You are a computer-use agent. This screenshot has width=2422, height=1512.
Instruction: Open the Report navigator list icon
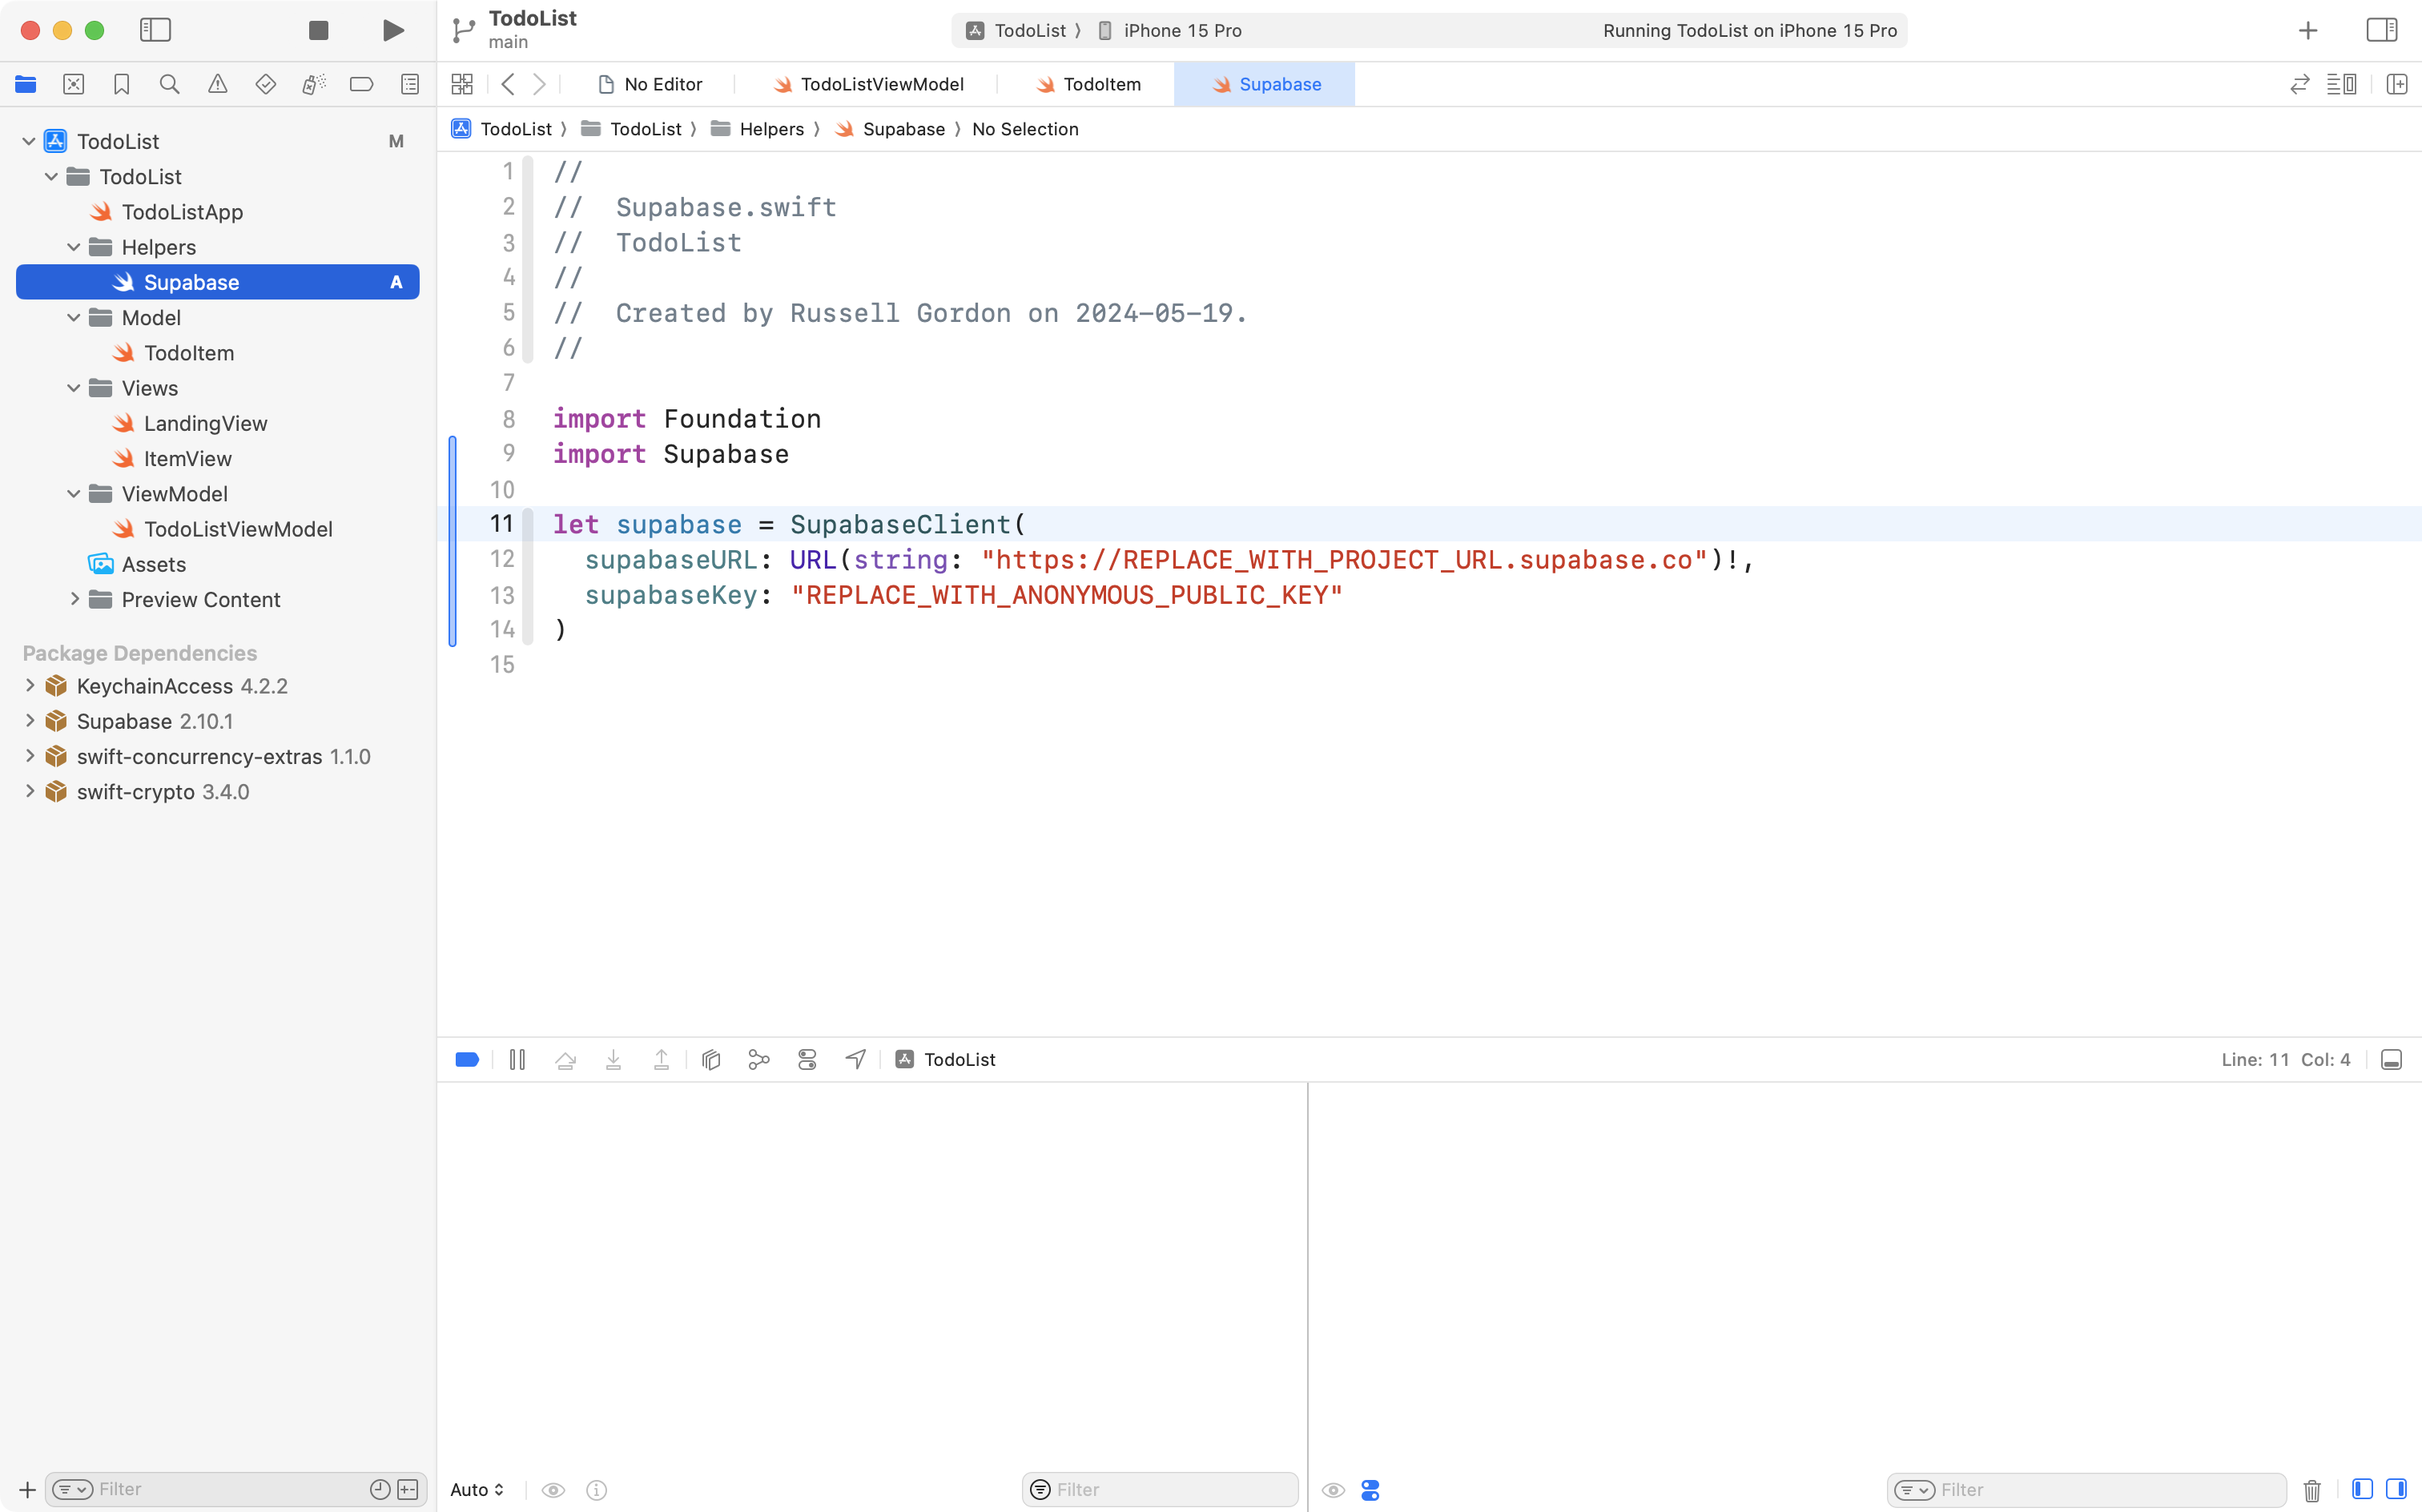pyautogui.click(x=409, y=84)
